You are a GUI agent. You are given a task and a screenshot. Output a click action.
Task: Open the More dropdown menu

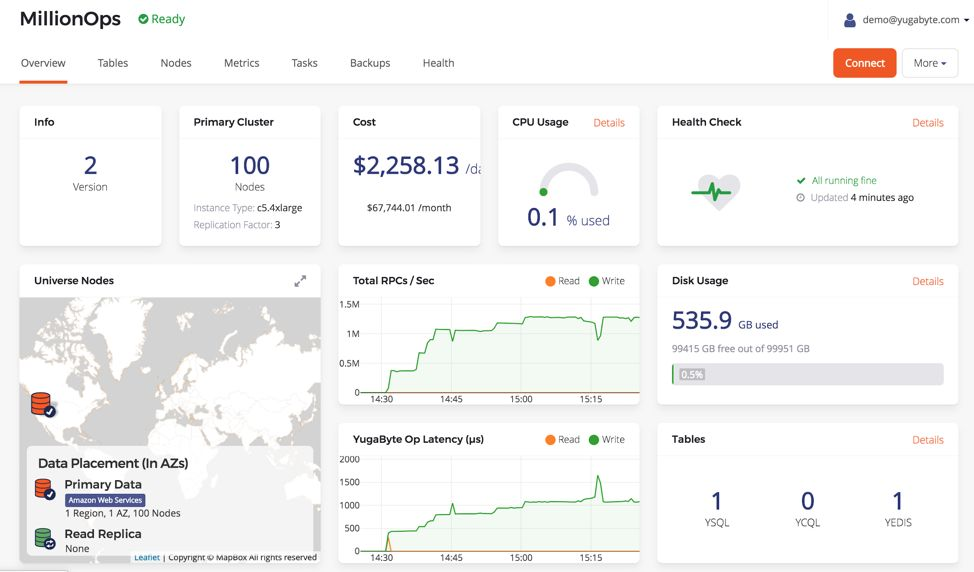point(929,63)
